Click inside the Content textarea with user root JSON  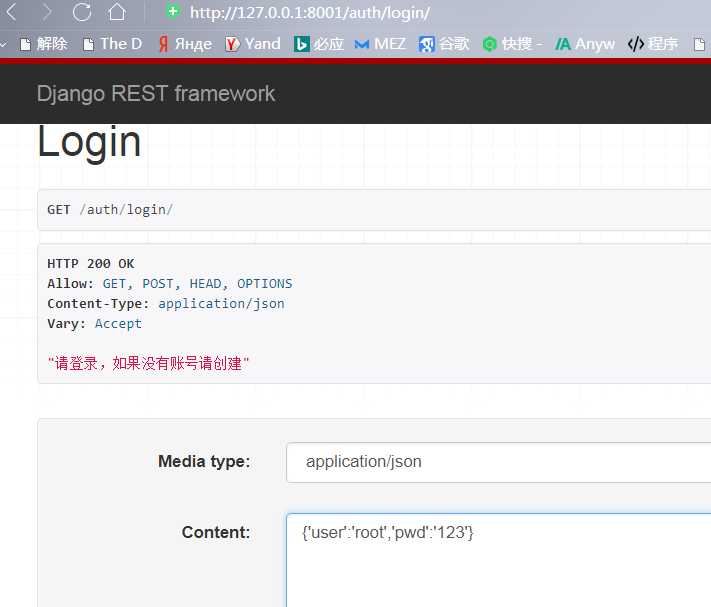[498, 560]
